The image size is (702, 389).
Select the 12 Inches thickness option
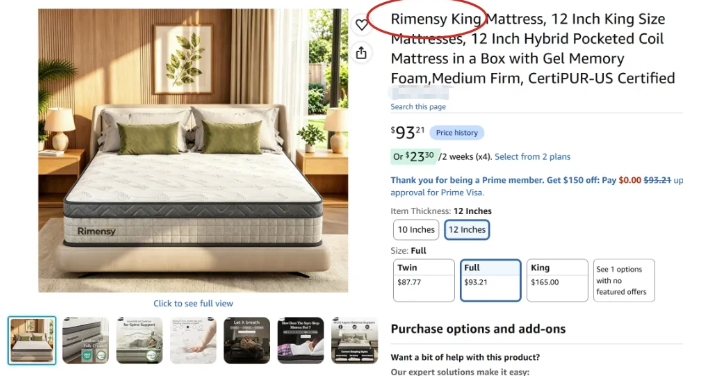coord(467,230)
